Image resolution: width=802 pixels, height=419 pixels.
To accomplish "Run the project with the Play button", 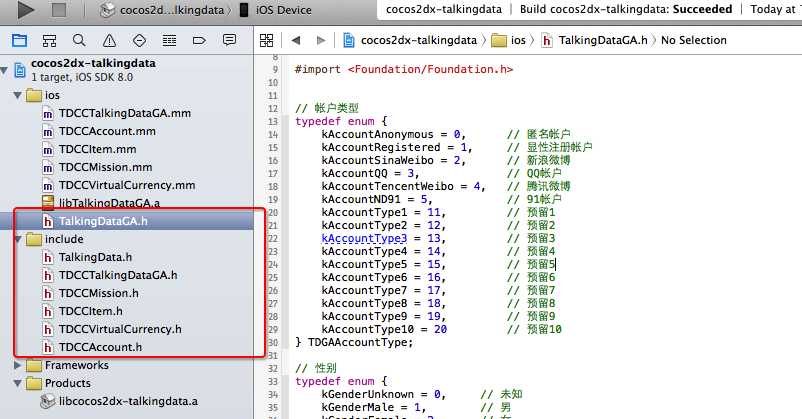I will click(x=26, y=9).
